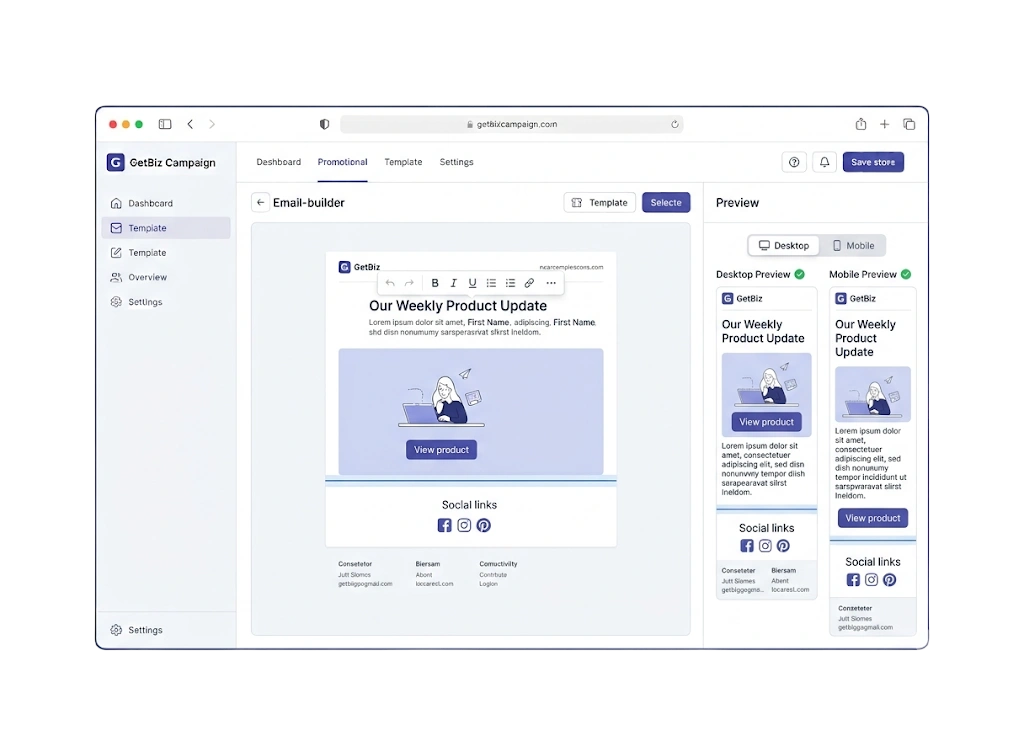Click the Selecte button
Viewport: 1024px width, 741px height.
coord(666,202)
